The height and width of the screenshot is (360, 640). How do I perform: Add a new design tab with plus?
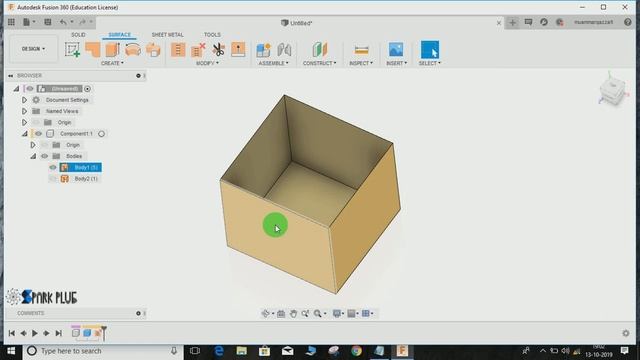pyautogui.click(x=513, y=22)
